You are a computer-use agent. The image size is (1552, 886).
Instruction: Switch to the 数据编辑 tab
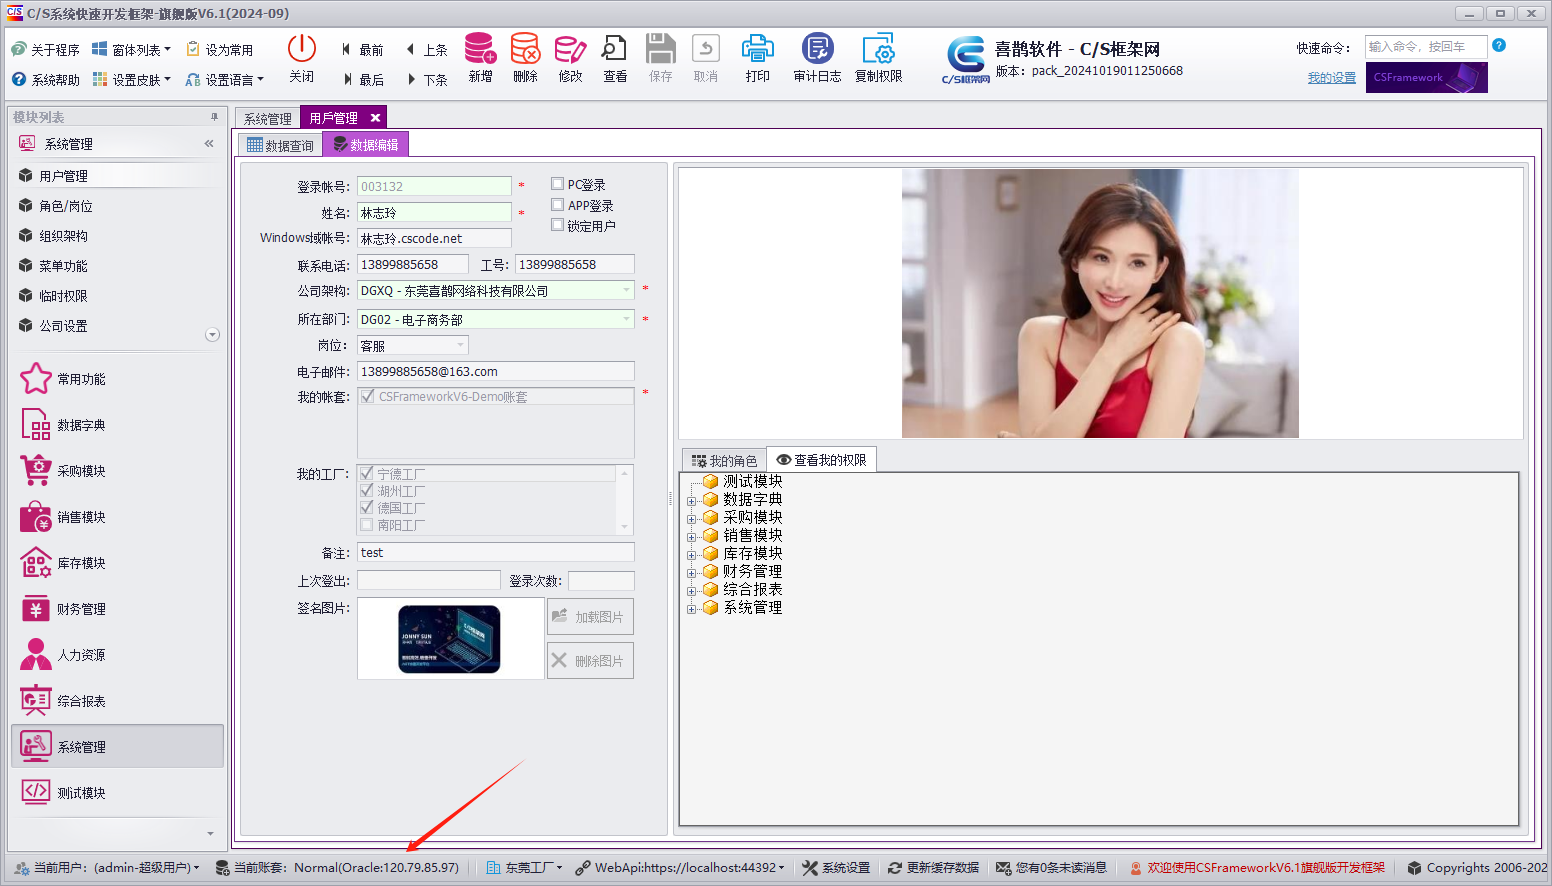pos(366,145)
